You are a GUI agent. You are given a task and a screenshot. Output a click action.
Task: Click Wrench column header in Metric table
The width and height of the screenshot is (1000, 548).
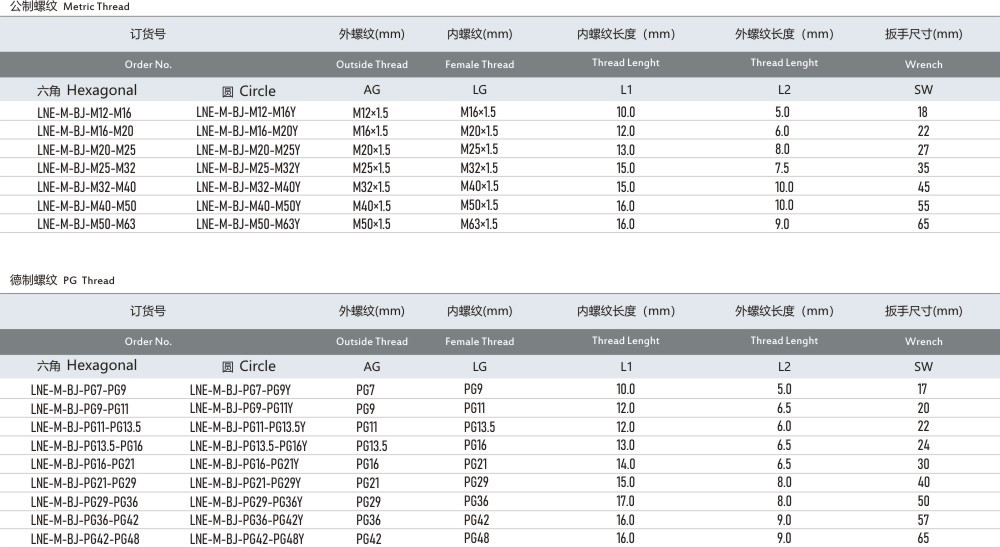click(x=923, y=64)
